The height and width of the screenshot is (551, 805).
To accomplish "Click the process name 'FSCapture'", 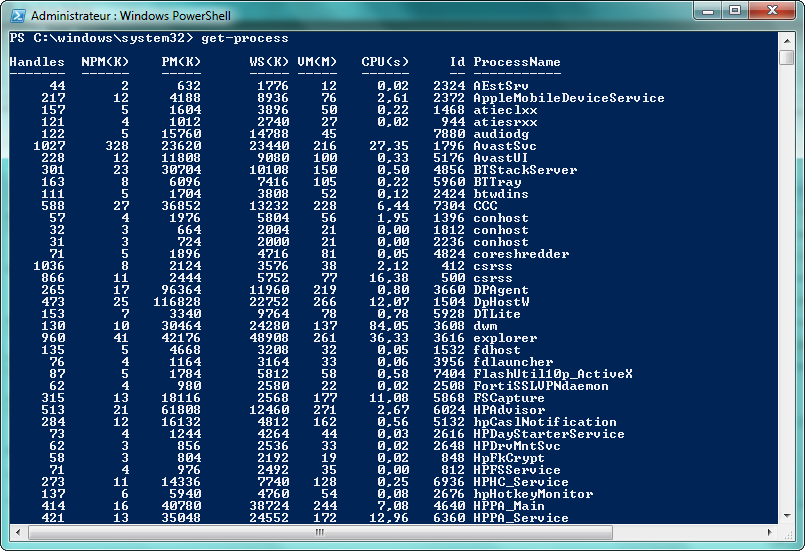I will tap(509, 398).
